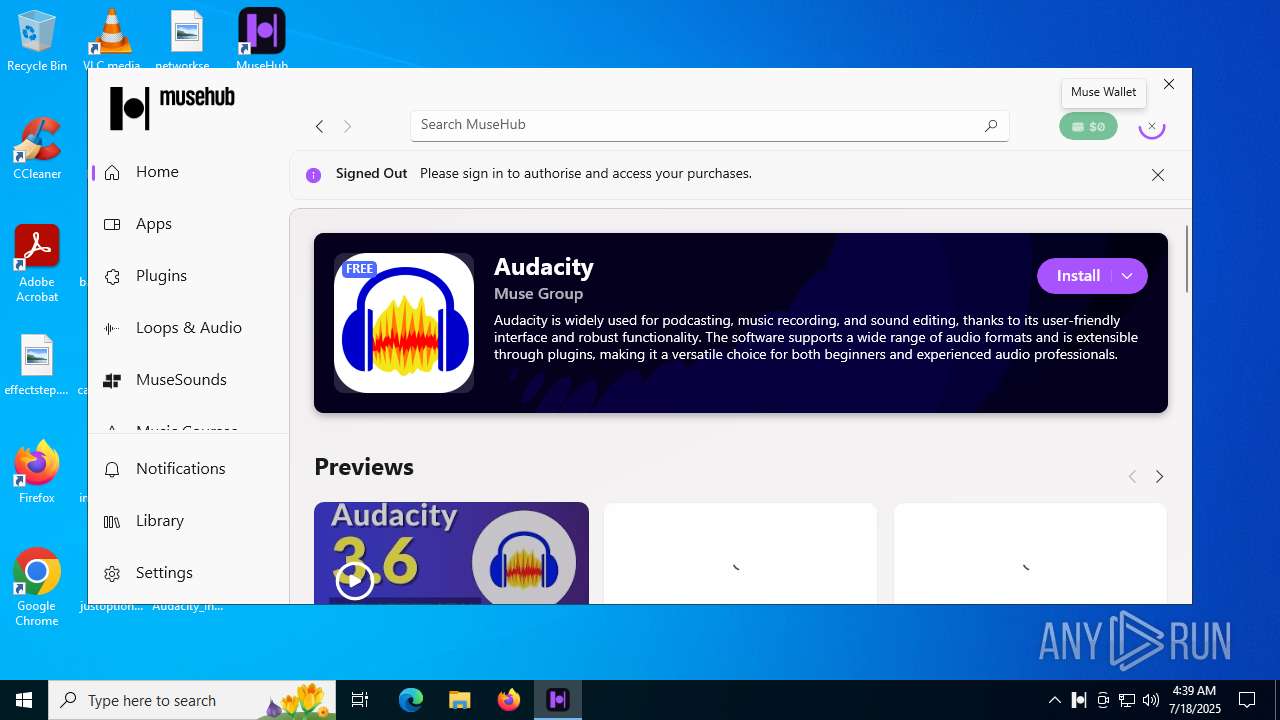The height and width of the screenshot is (720, 1280).
Task: Click the MuseSounds grid icon
Action: pos(112,380)
